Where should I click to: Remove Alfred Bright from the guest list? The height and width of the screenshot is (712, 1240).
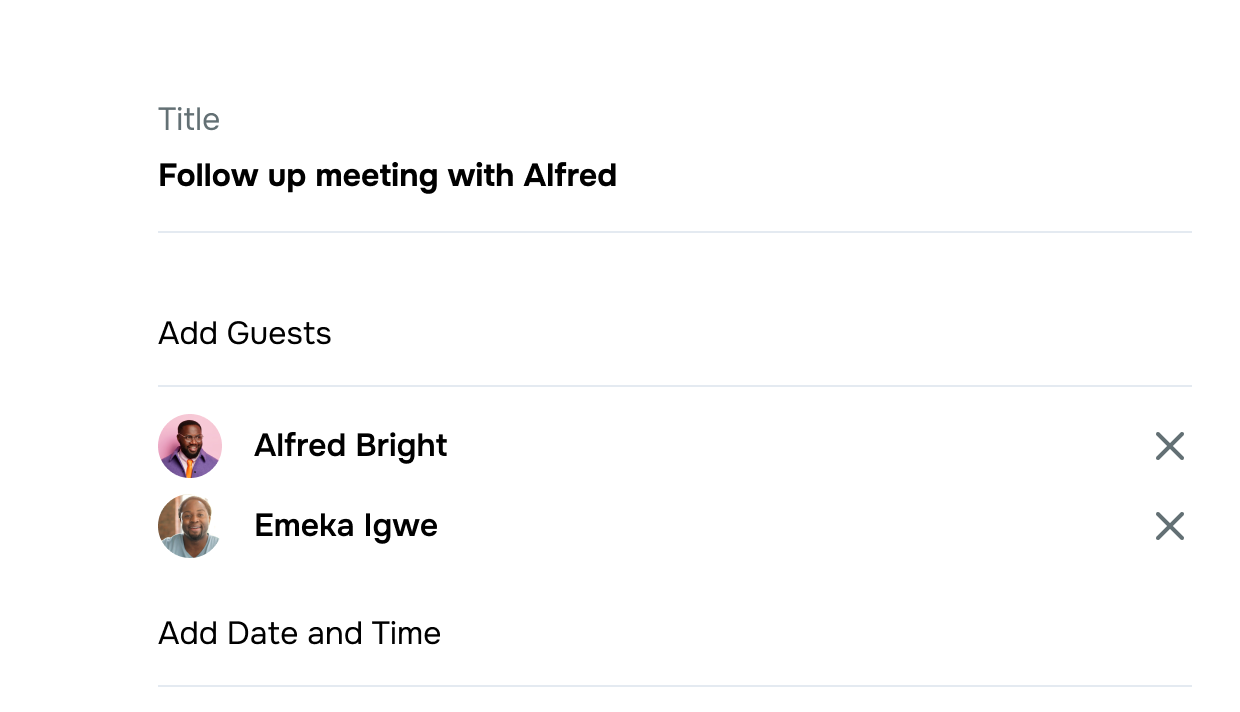(1169, 446)
